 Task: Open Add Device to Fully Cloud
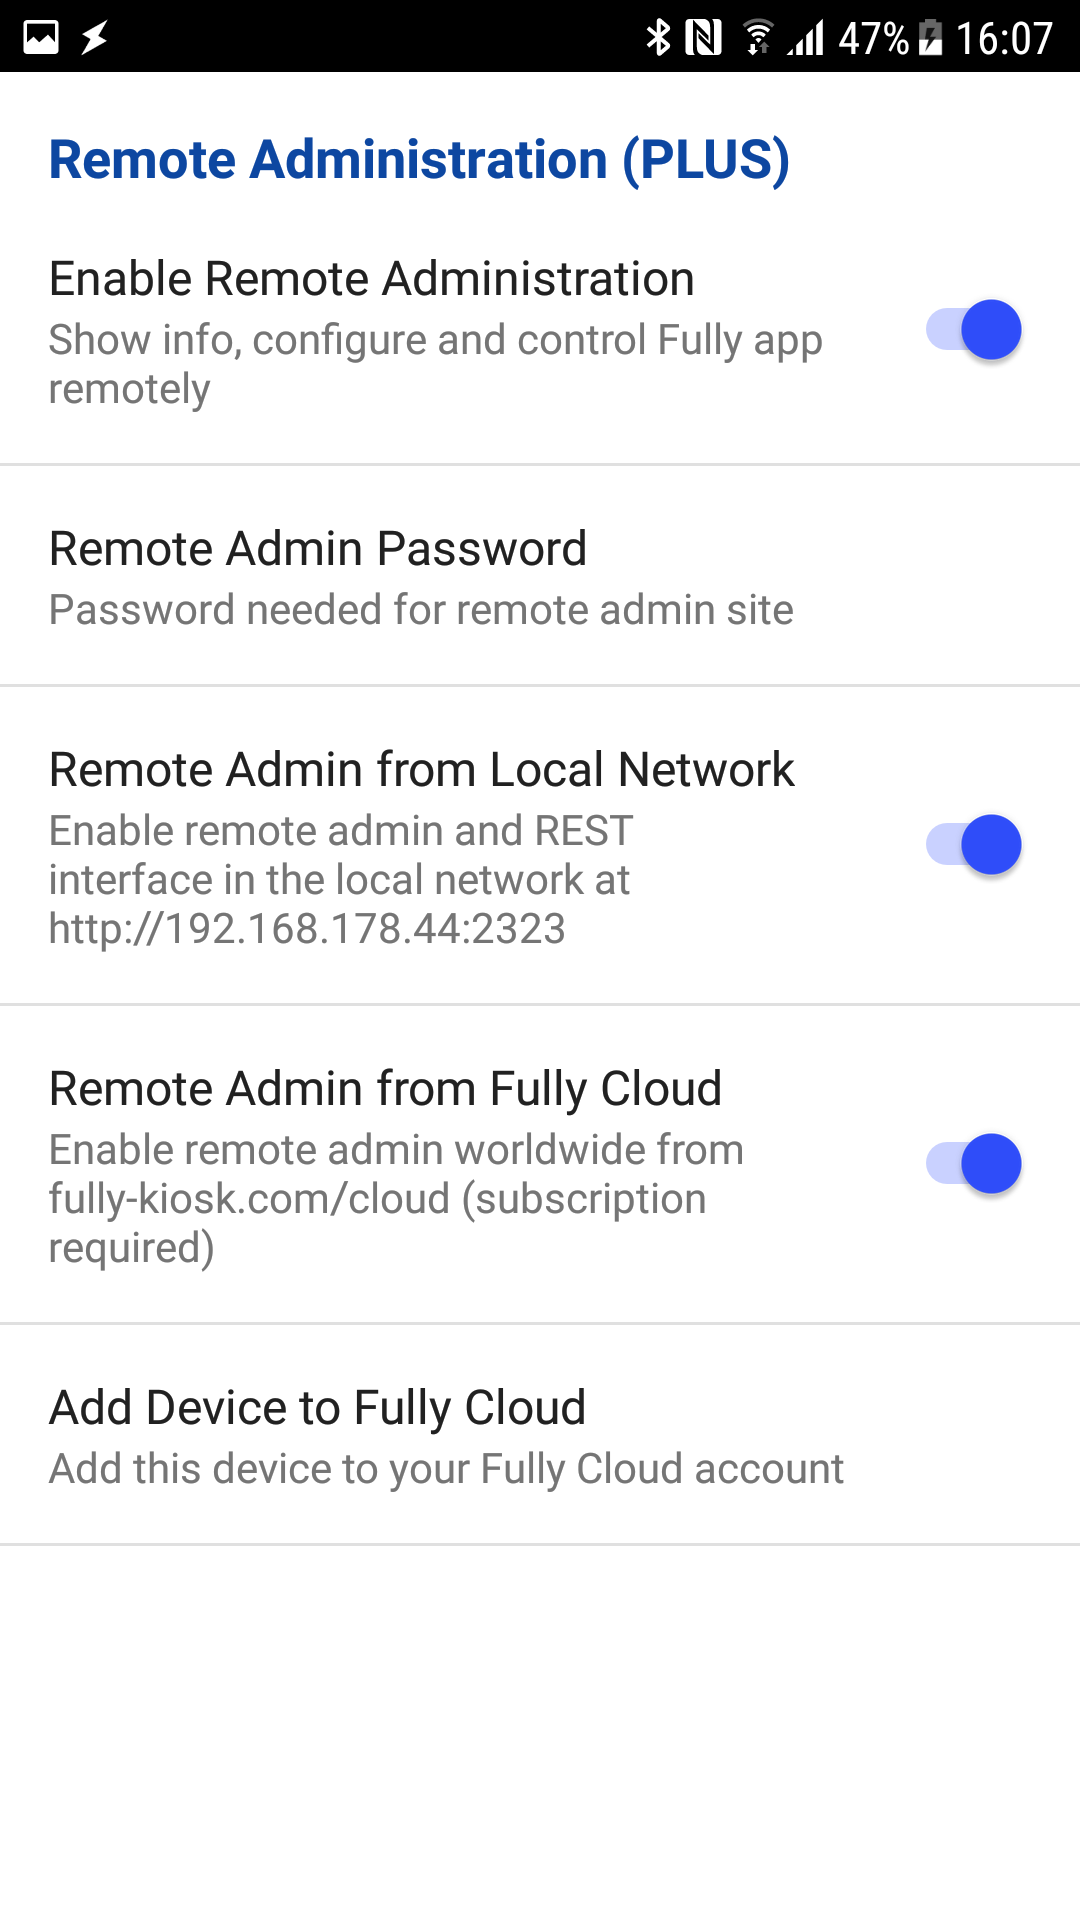coord(540,1435)
